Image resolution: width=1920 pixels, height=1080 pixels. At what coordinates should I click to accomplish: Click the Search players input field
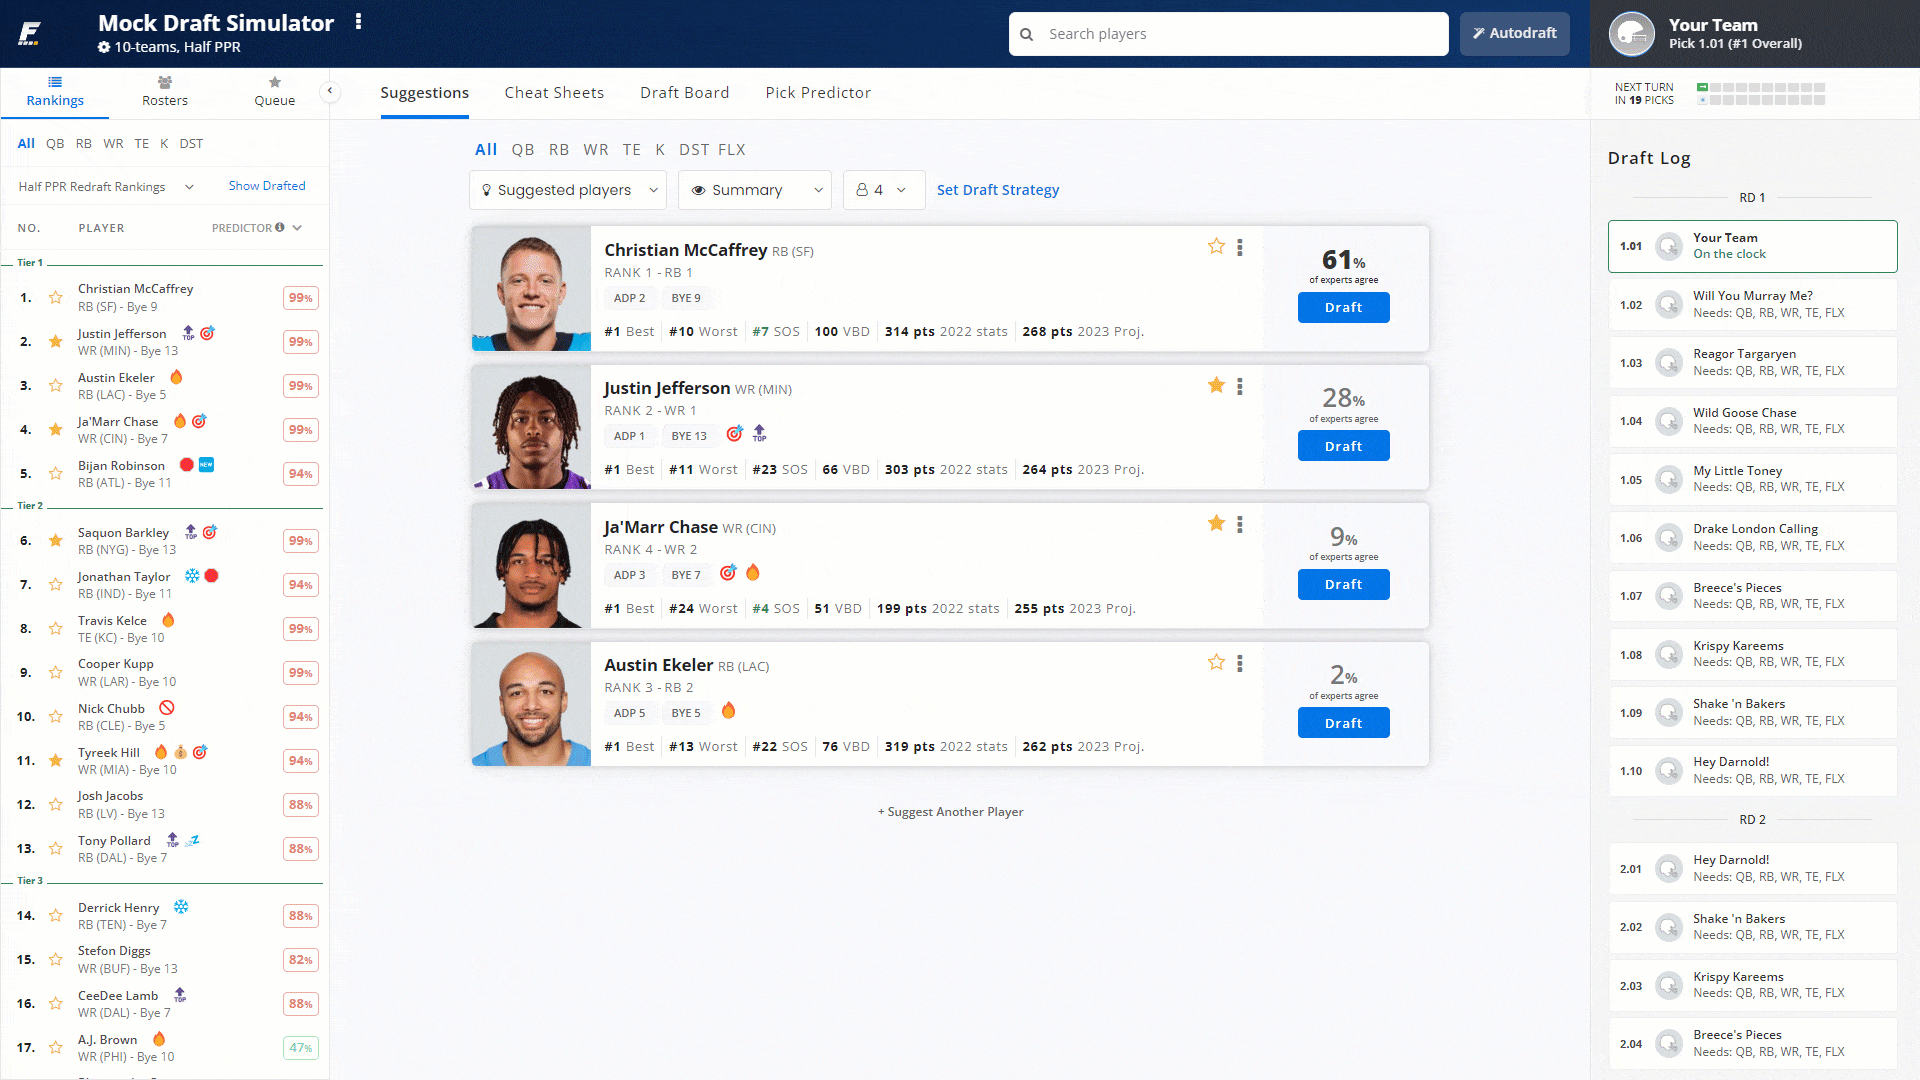(1228, 33)
